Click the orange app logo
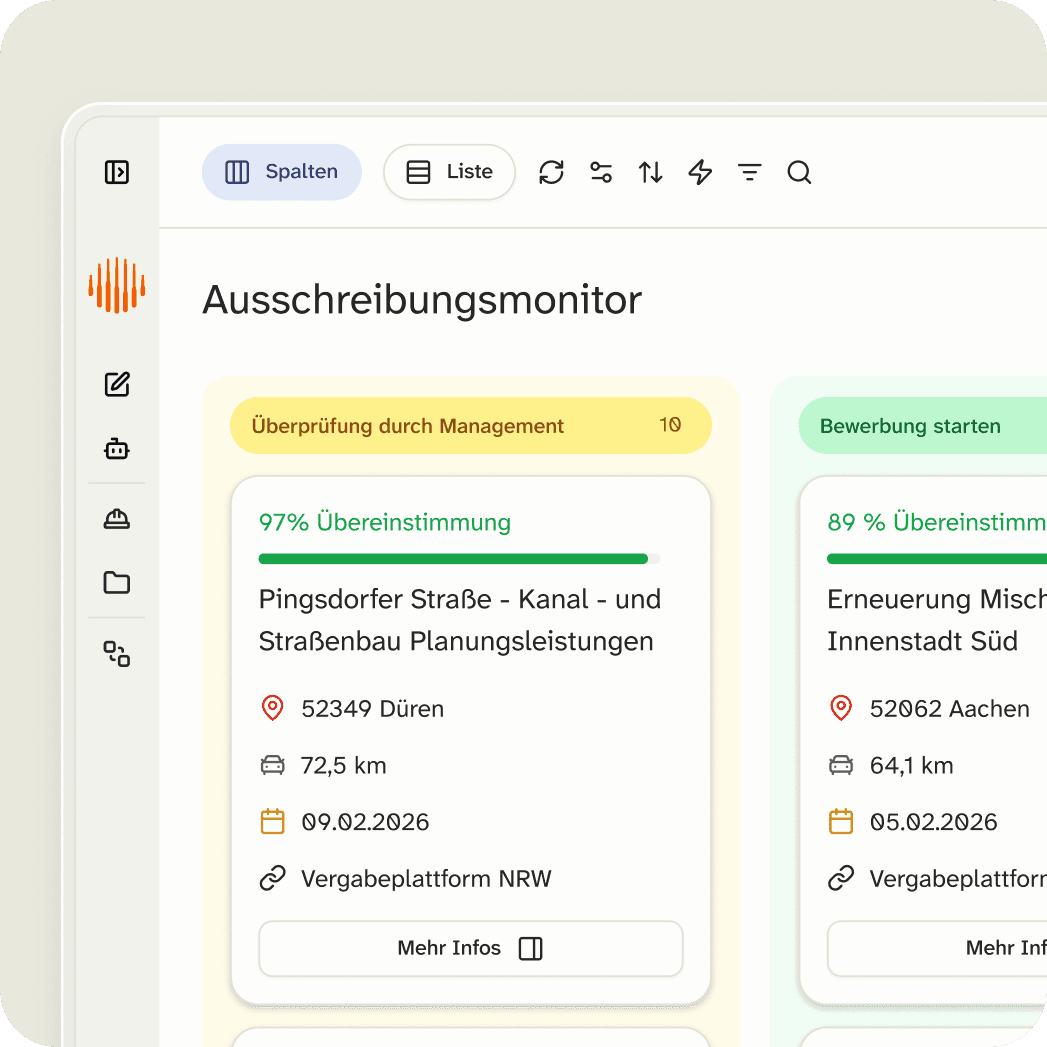 pyautogui.click(x=117, y=285)
